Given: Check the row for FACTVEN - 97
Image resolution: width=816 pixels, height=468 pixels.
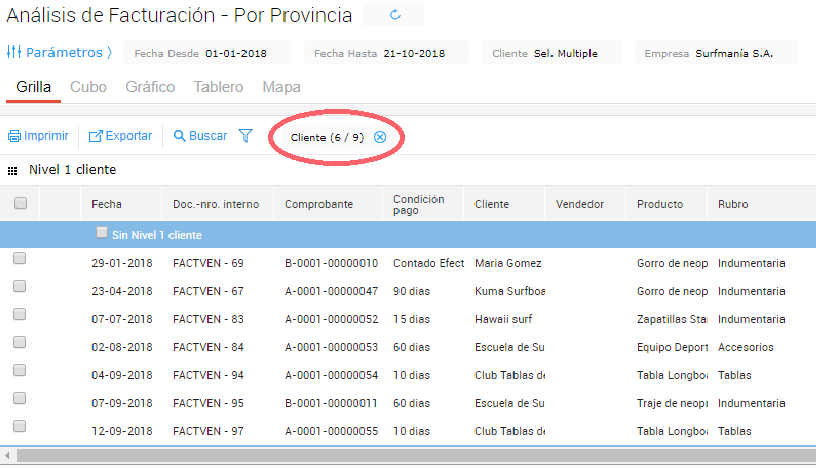Looking at the screenshot, I should [19, 426].
